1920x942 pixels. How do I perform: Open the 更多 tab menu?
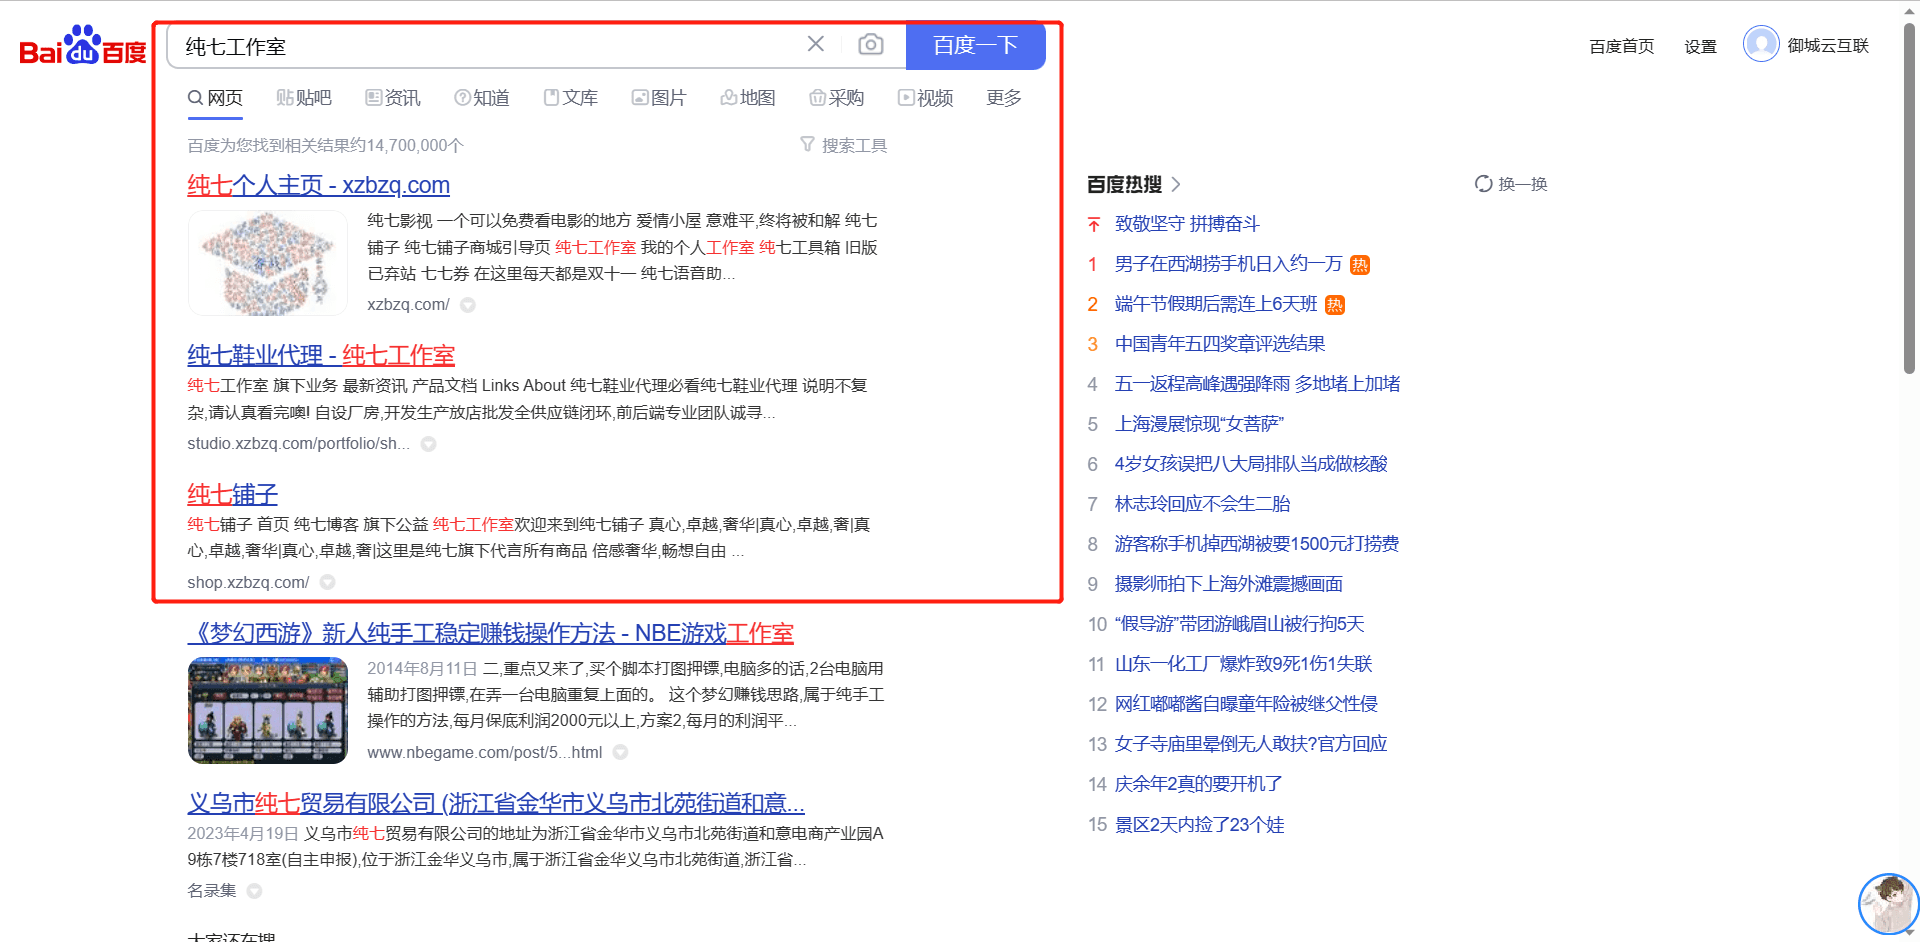coord(1003,98)
